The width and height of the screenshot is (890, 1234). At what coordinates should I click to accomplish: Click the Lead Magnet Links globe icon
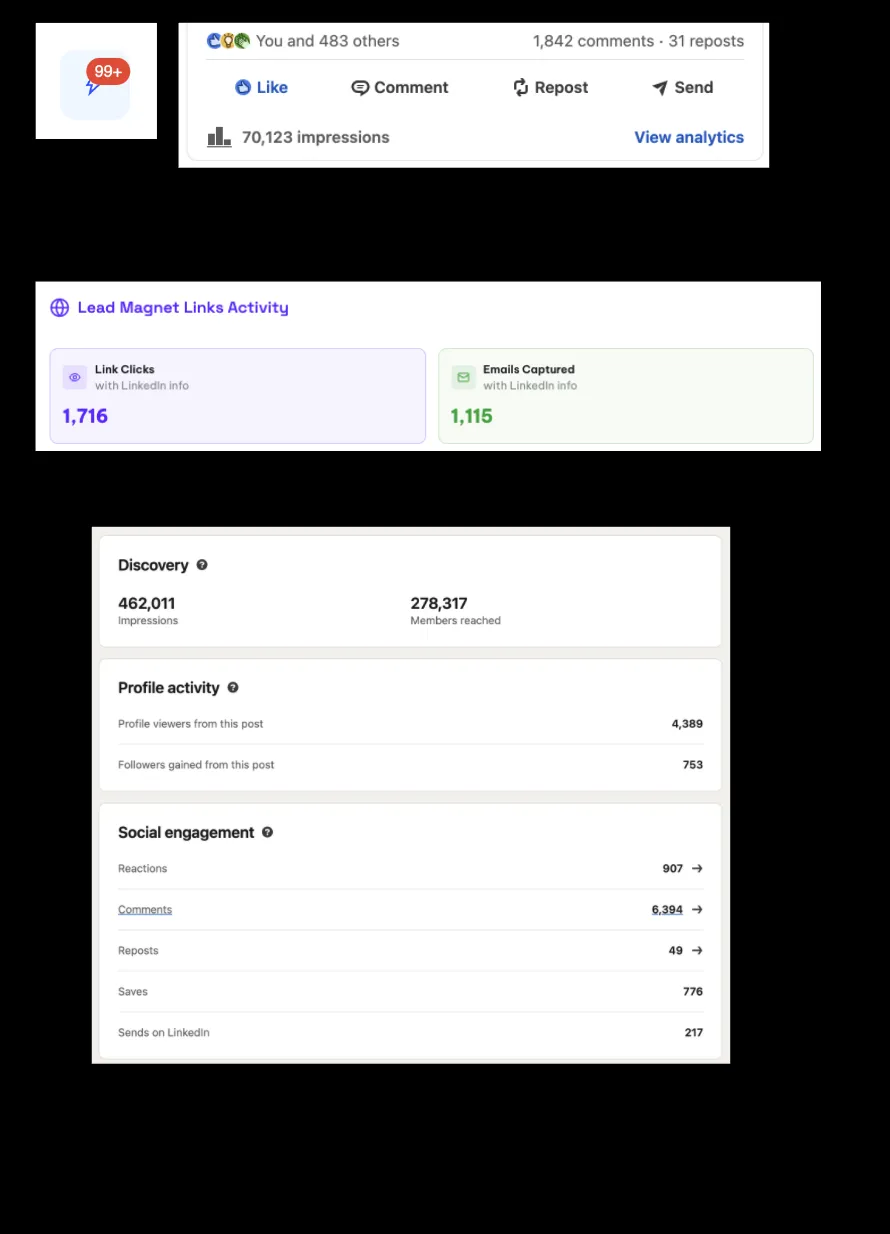(60, 308)
